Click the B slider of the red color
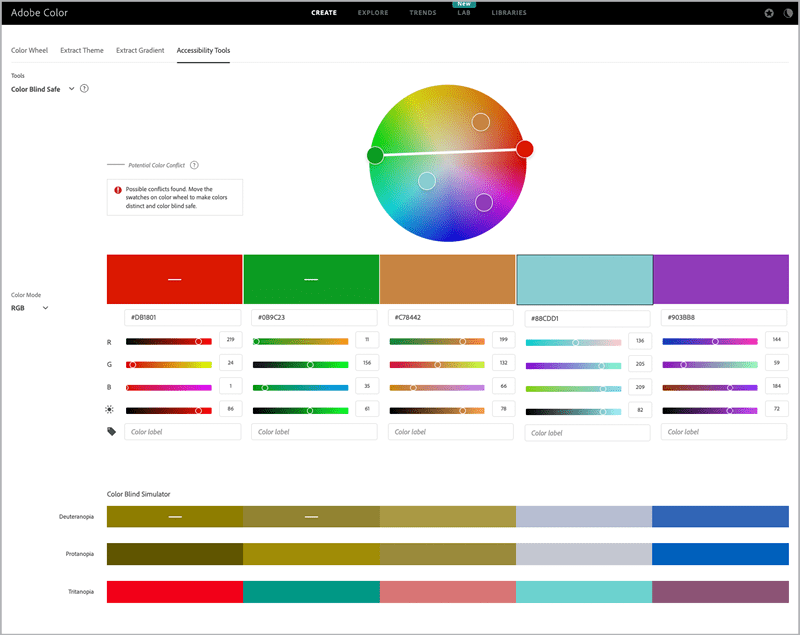This screenshot has height=635, width=800. pyautogui.click(x=169, y=388)
